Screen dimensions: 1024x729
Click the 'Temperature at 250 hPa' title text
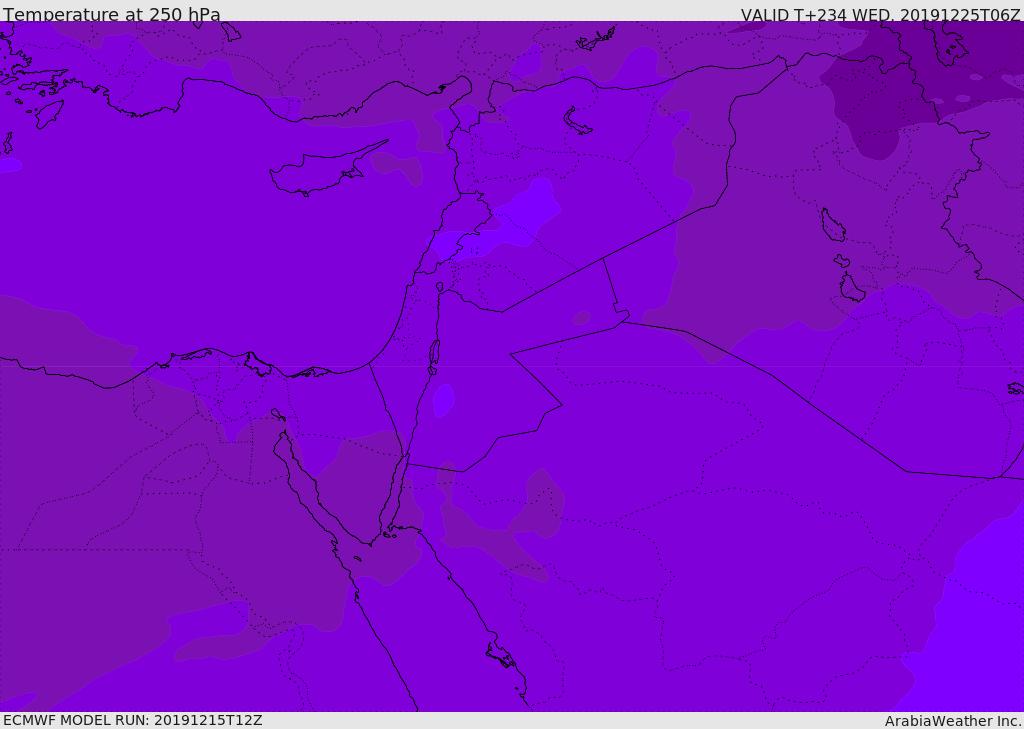pyautogui.click(x=112, y=14)
